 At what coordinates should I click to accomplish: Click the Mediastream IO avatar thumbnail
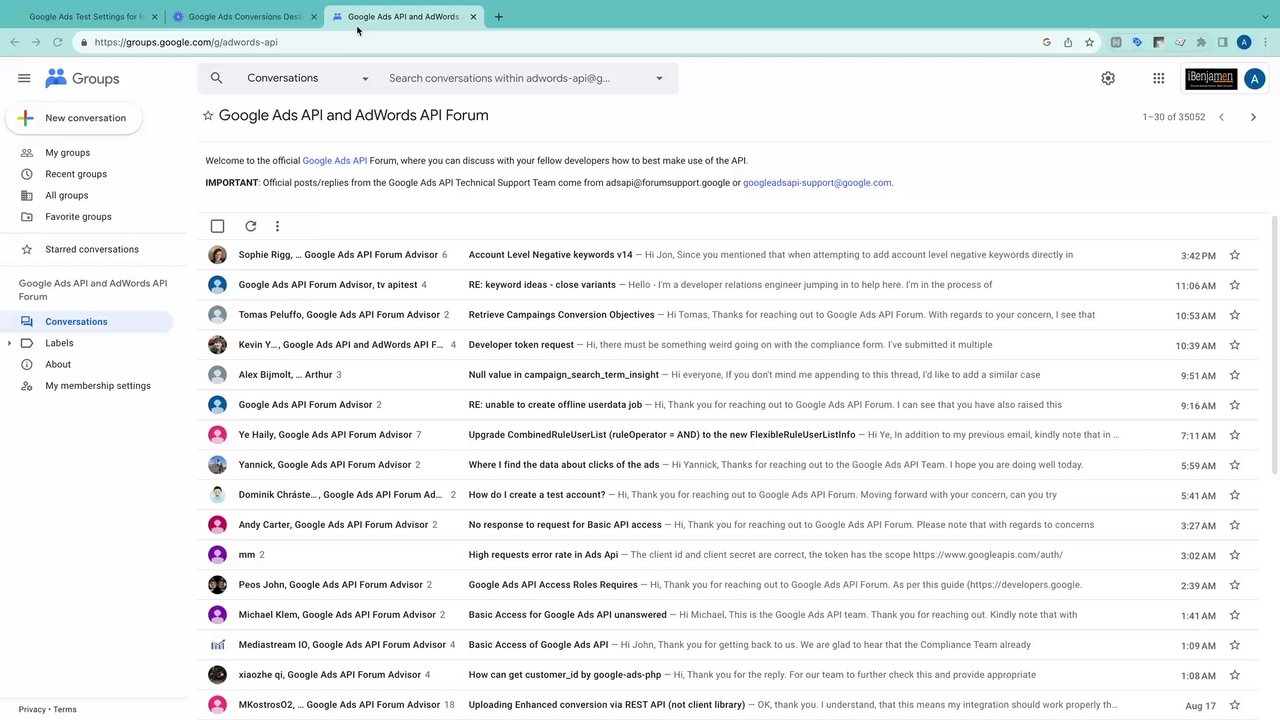click(217, 645)
